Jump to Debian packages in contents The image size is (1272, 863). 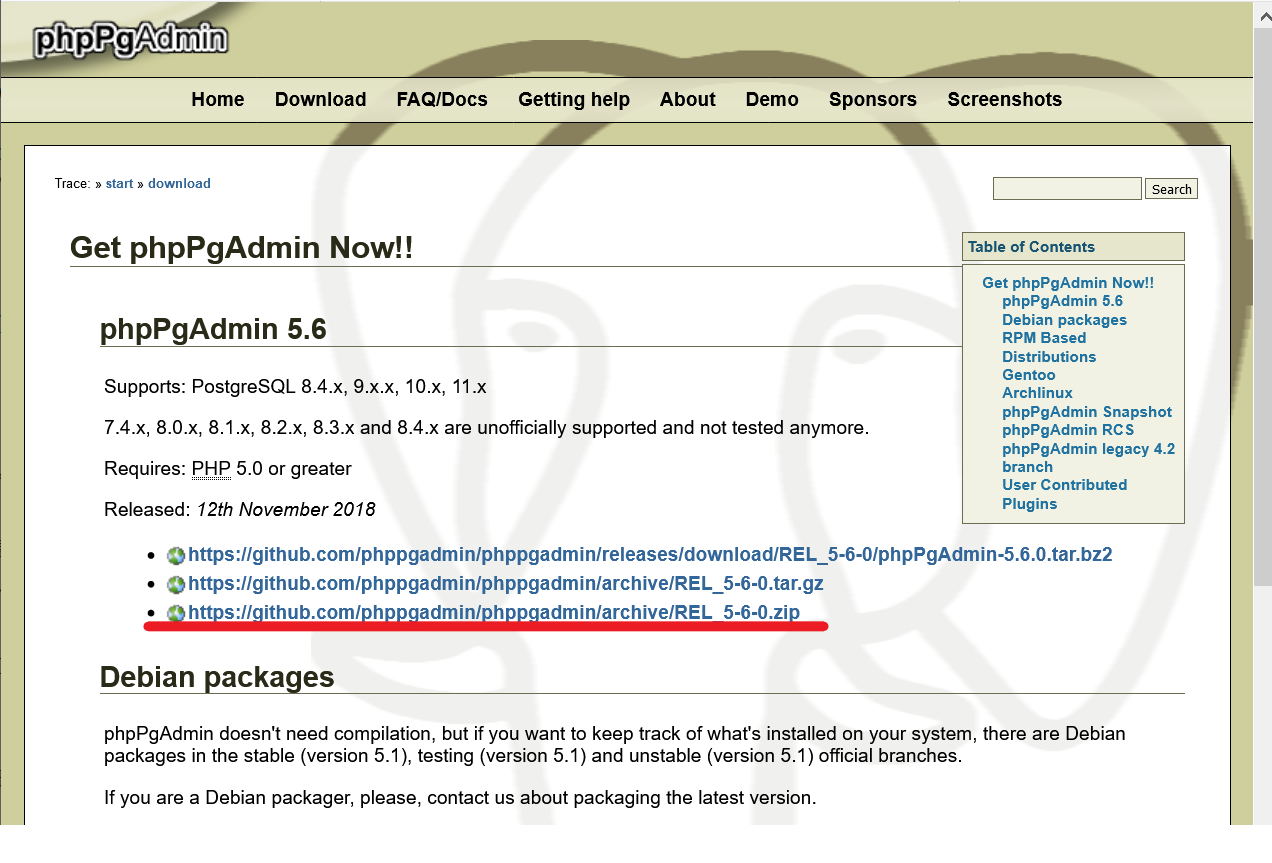pyautogui.click(x=1064, y=320)
